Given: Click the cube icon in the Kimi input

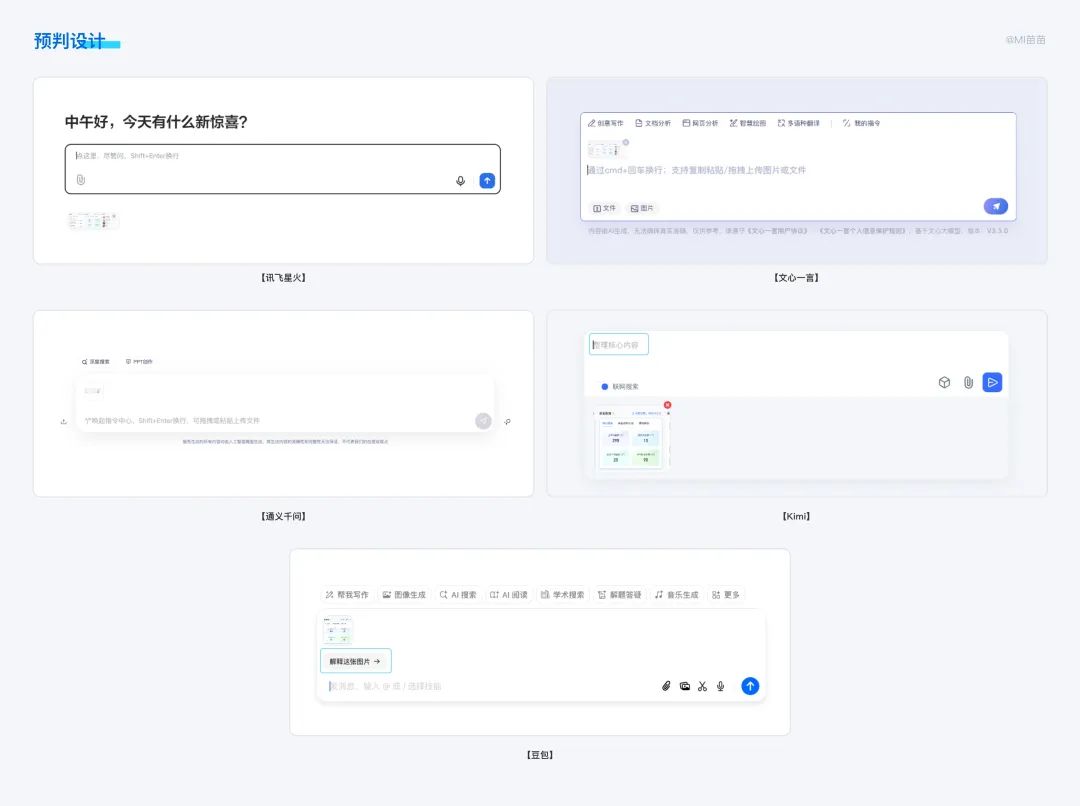Looking at the screenshot, I should [944, 382].
